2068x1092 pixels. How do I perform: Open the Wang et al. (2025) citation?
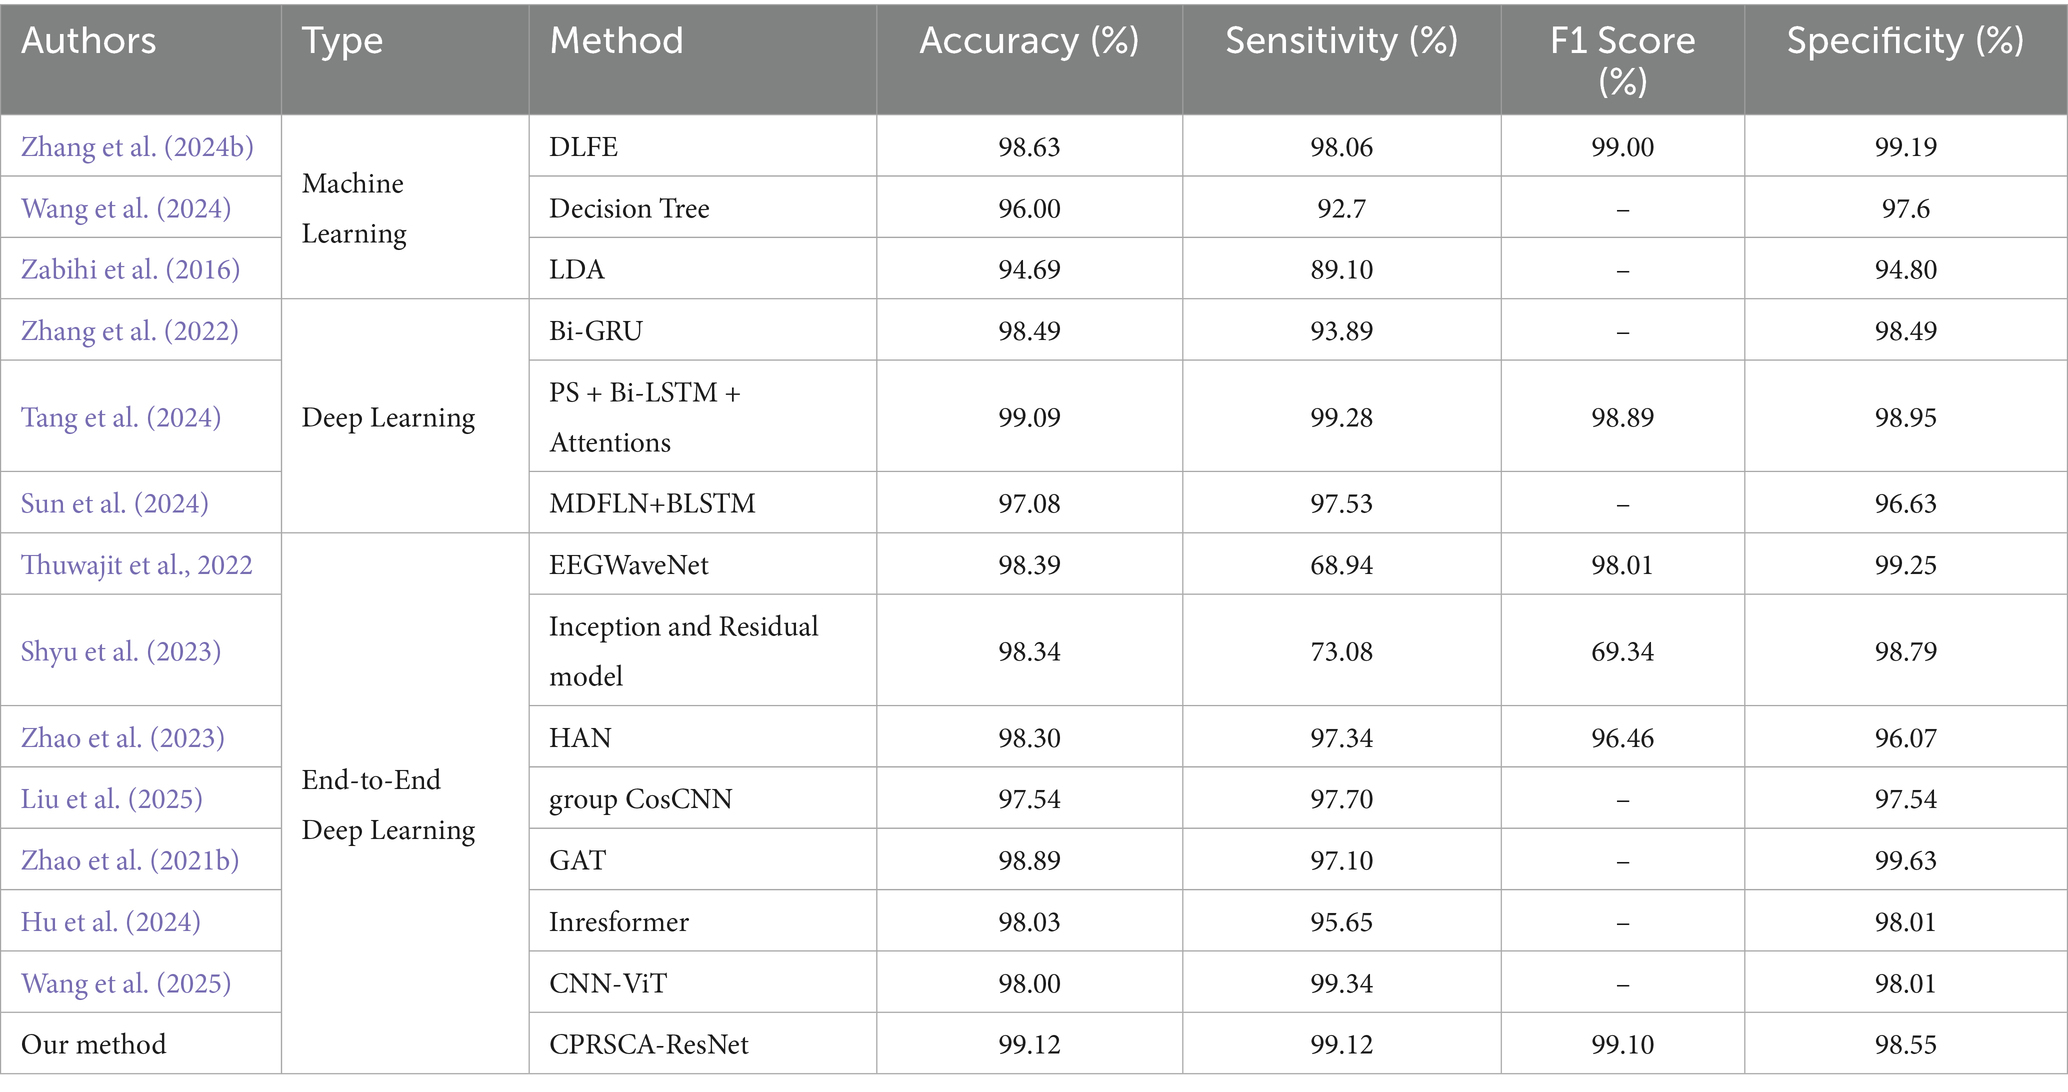(126, 983)
